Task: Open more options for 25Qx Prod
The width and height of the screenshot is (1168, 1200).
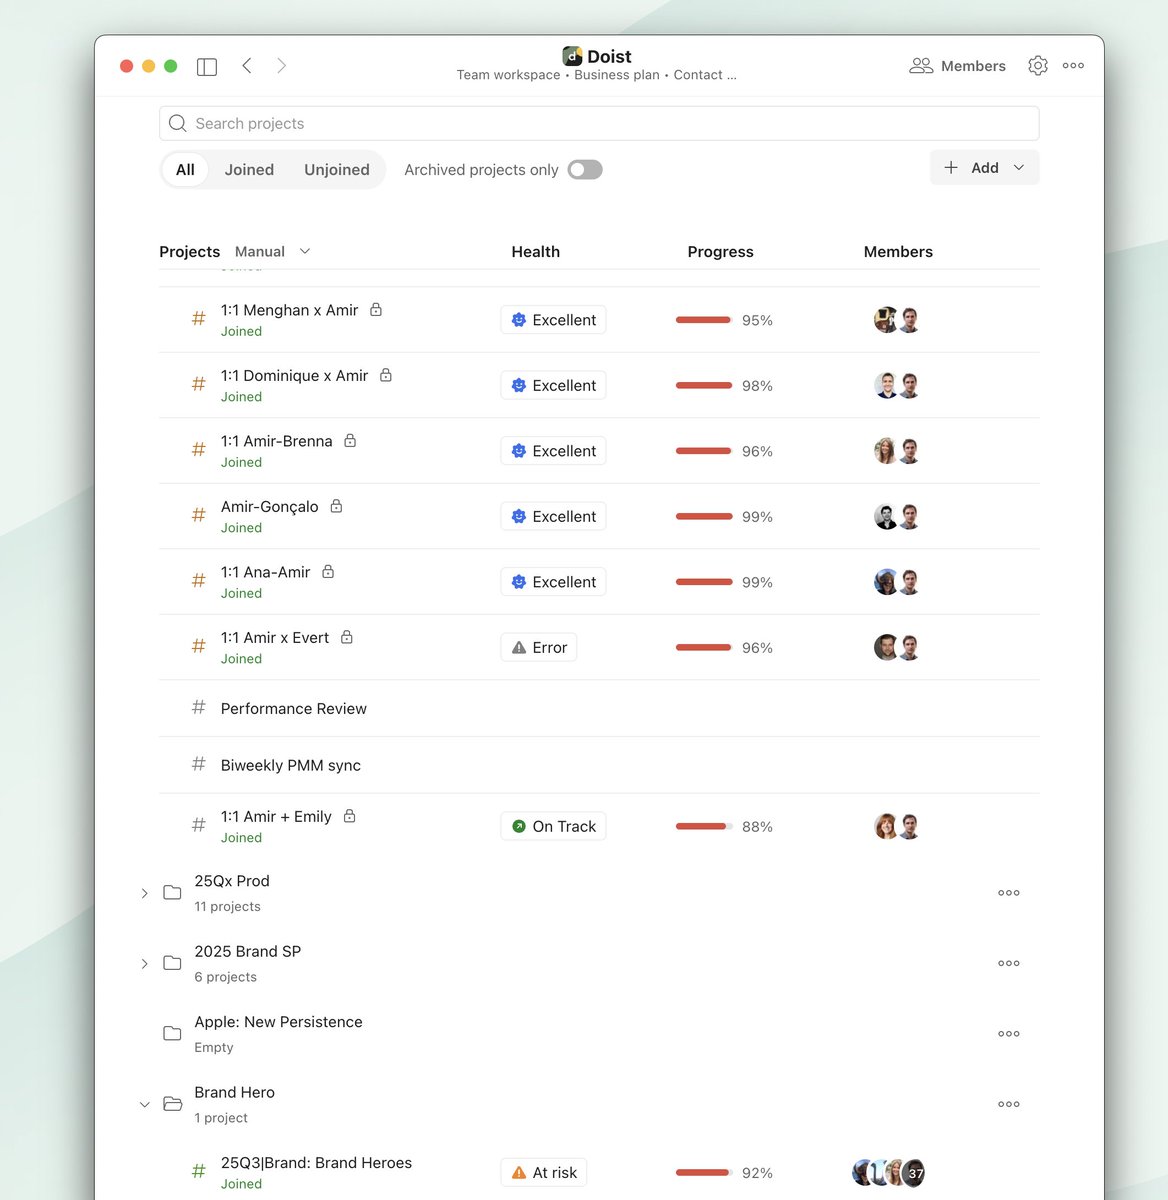Action: (1009, 893)
